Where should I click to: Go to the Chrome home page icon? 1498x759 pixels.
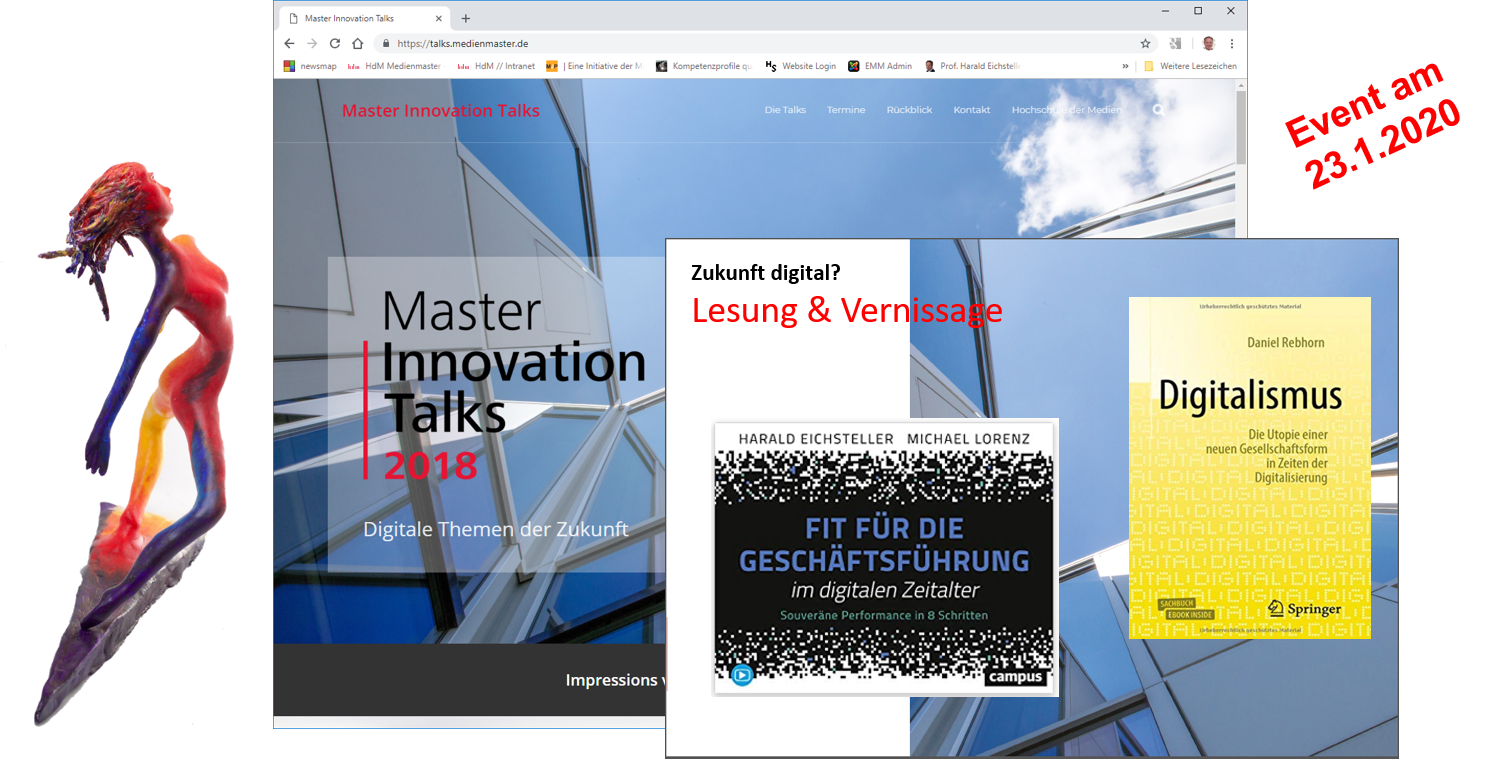(x=358, y=44)
